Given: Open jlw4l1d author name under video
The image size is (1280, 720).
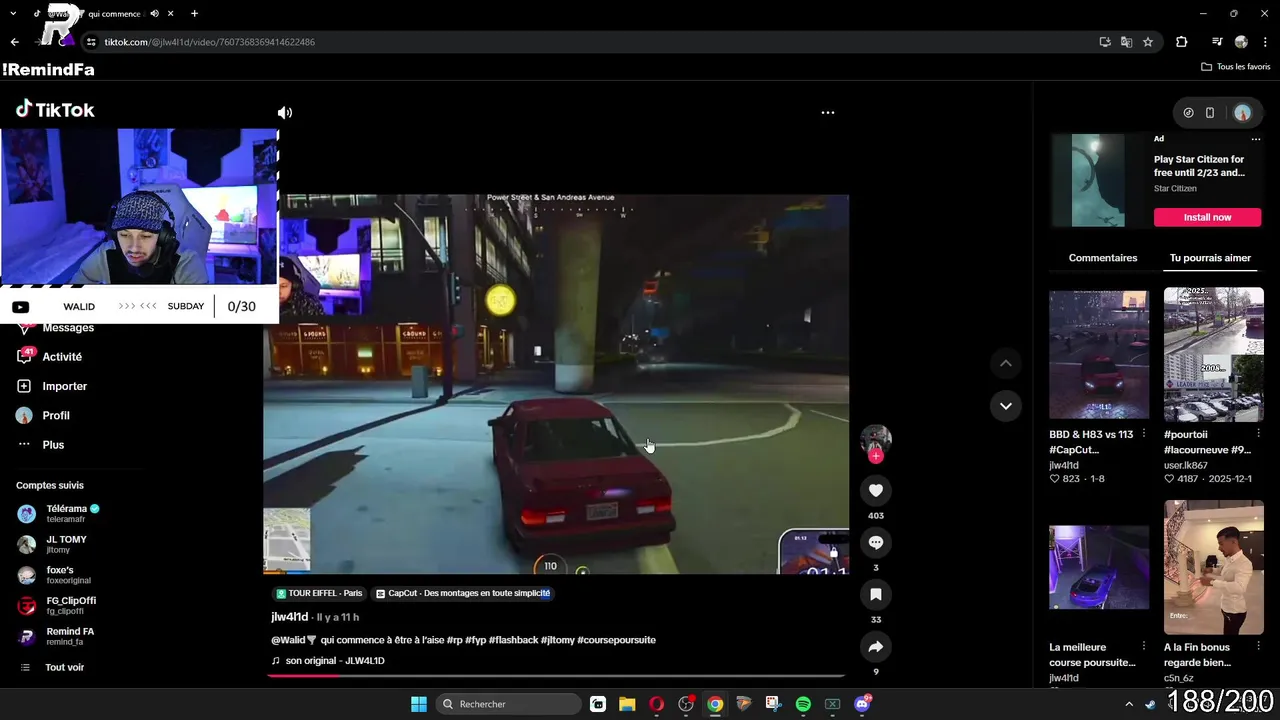Looking at the screenshot, I should pos(289,617).
